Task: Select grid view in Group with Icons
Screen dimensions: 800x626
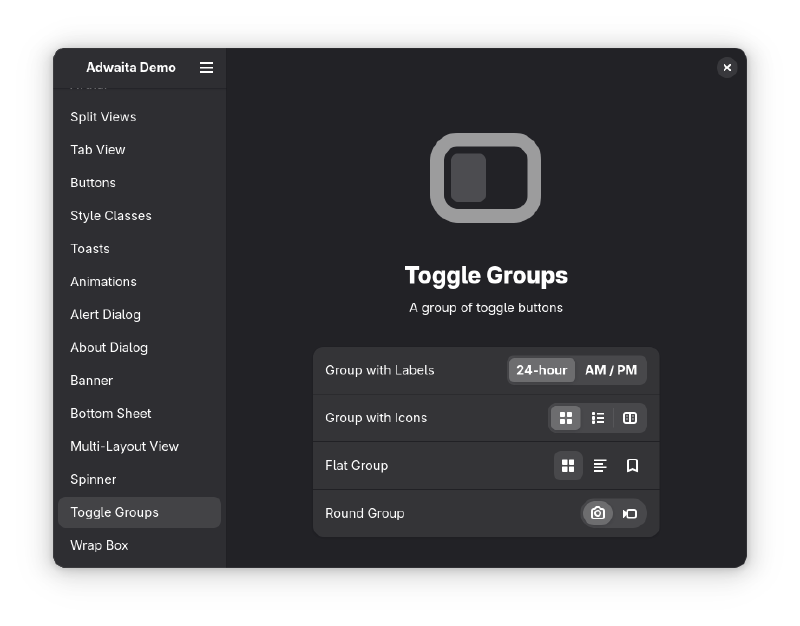Action: click(x=566, y=418)
